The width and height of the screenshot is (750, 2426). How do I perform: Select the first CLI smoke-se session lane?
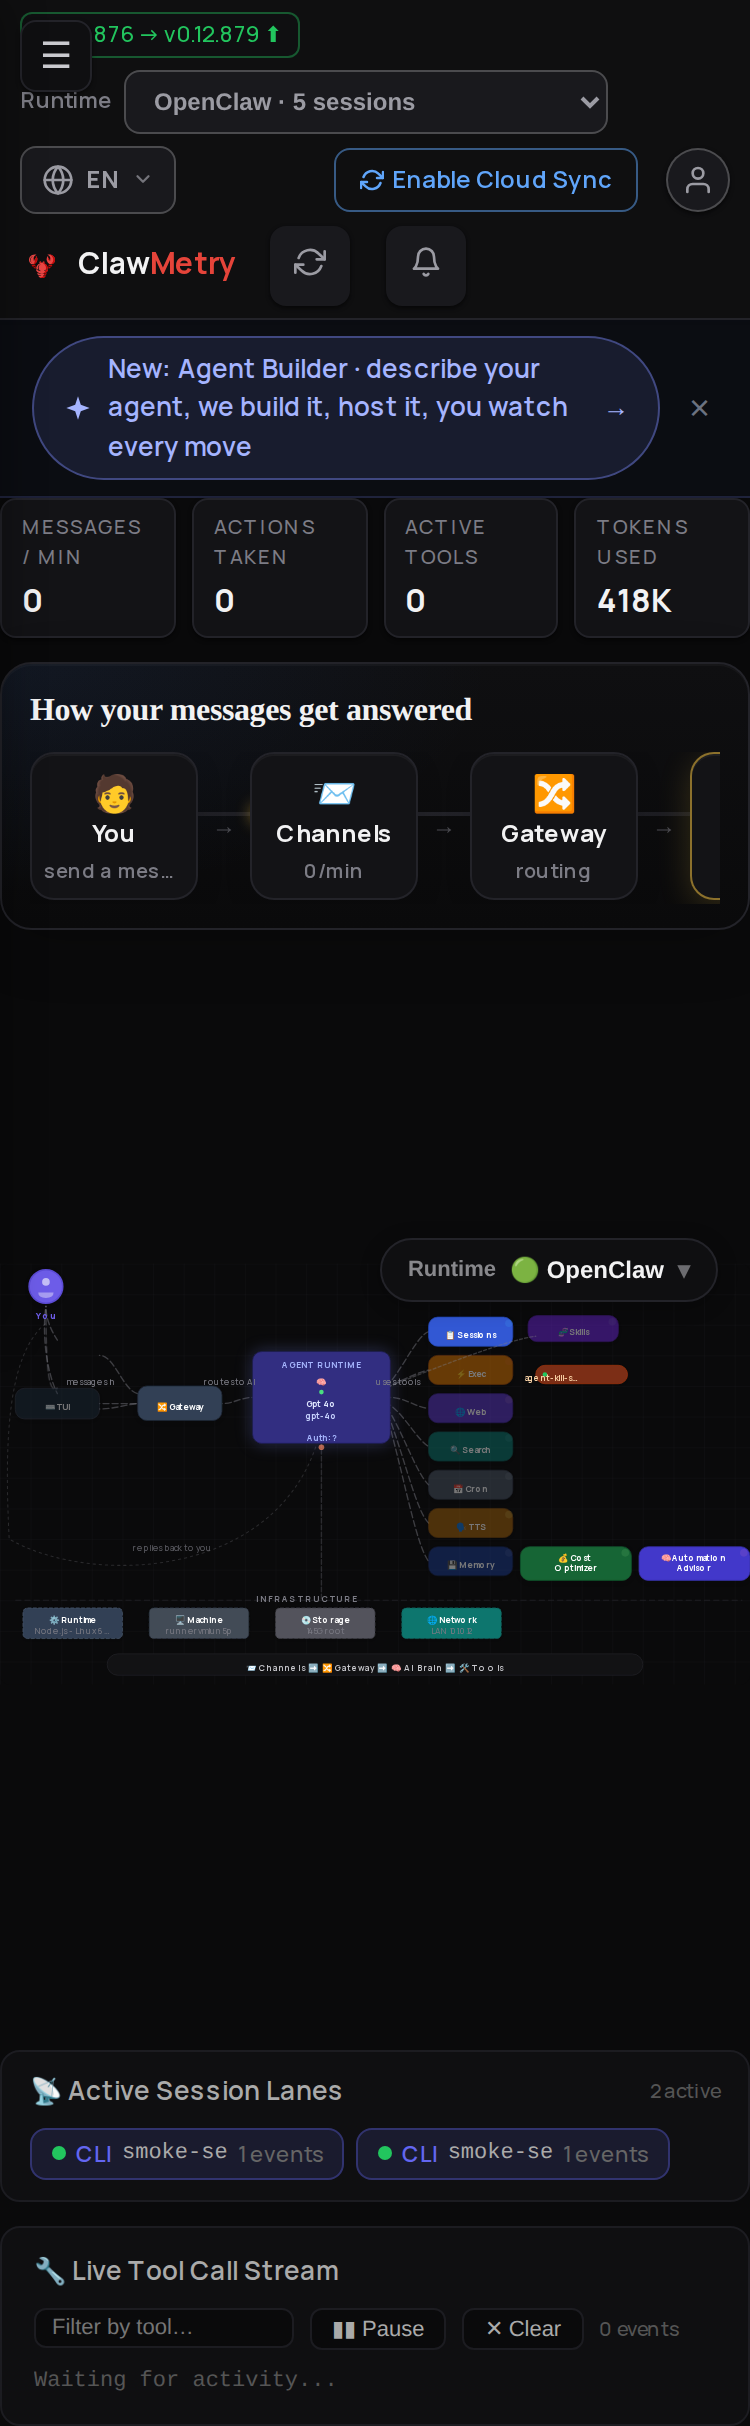coord(187,2153)
